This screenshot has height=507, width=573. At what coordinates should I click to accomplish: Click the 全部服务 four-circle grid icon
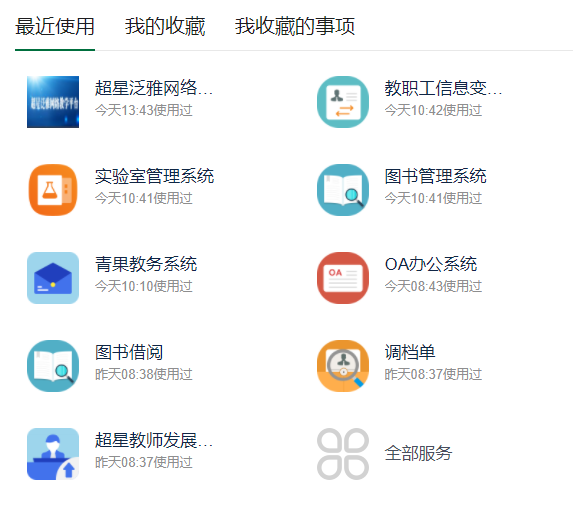(343, 454)
